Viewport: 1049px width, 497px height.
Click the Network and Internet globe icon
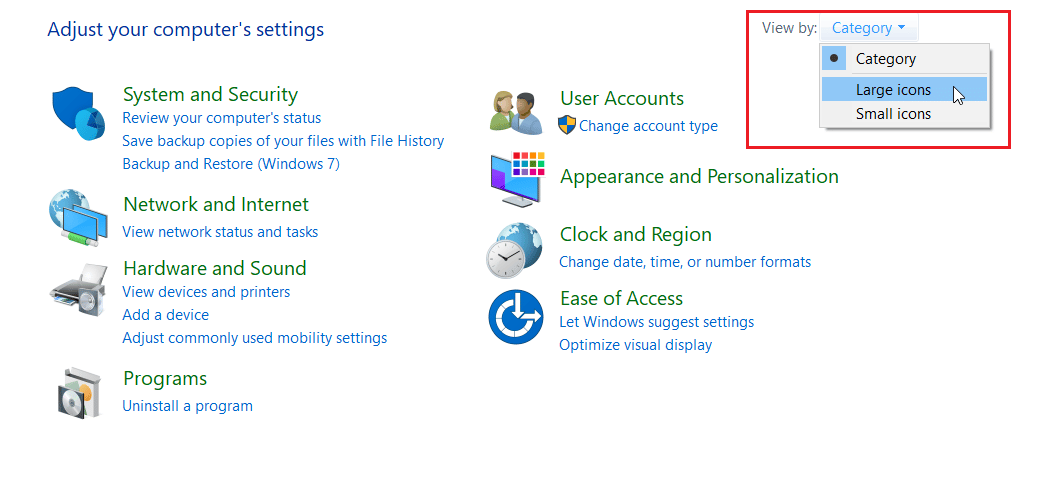[78, 219]
